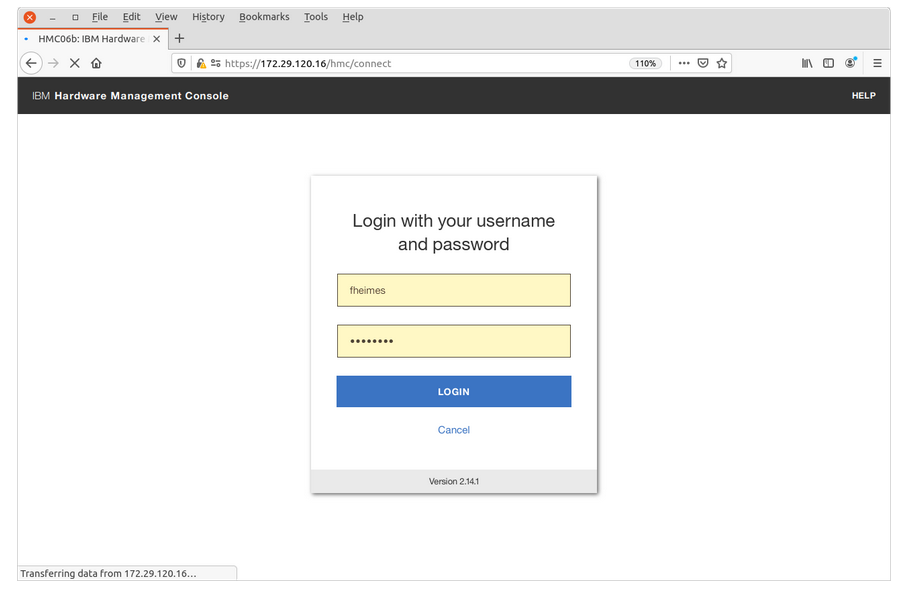Stop loading the page with X button
This screenshot has height=592, width=913.
[x=74, y=63]
